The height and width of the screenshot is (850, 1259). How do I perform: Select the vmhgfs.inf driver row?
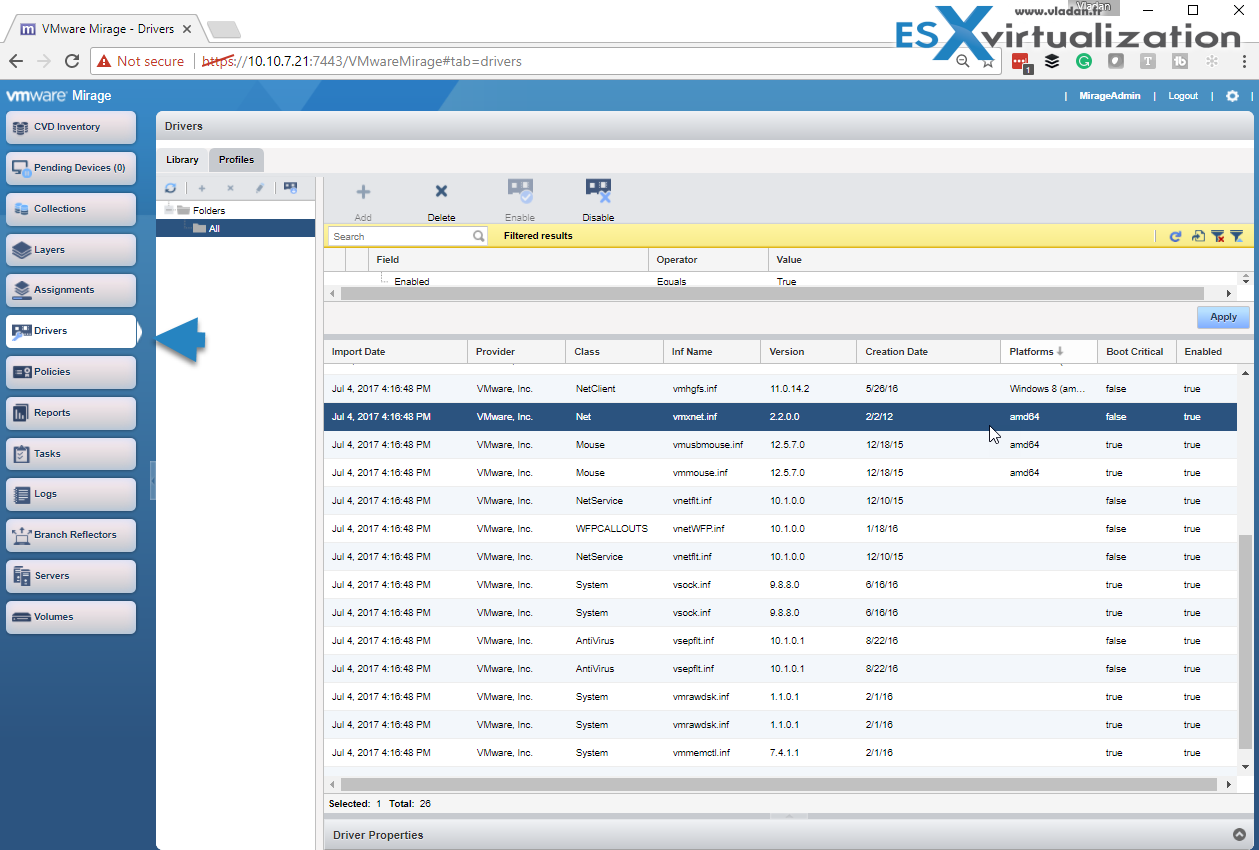click(780, 388)
